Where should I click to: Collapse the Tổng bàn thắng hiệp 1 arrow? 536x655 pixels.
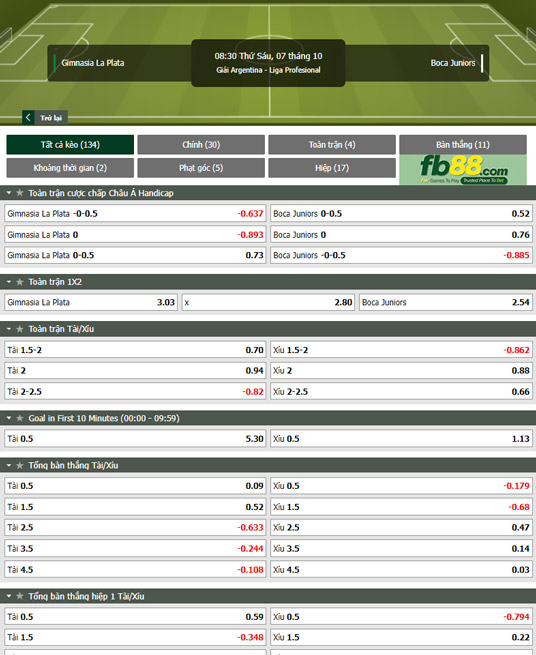[9, 596]
